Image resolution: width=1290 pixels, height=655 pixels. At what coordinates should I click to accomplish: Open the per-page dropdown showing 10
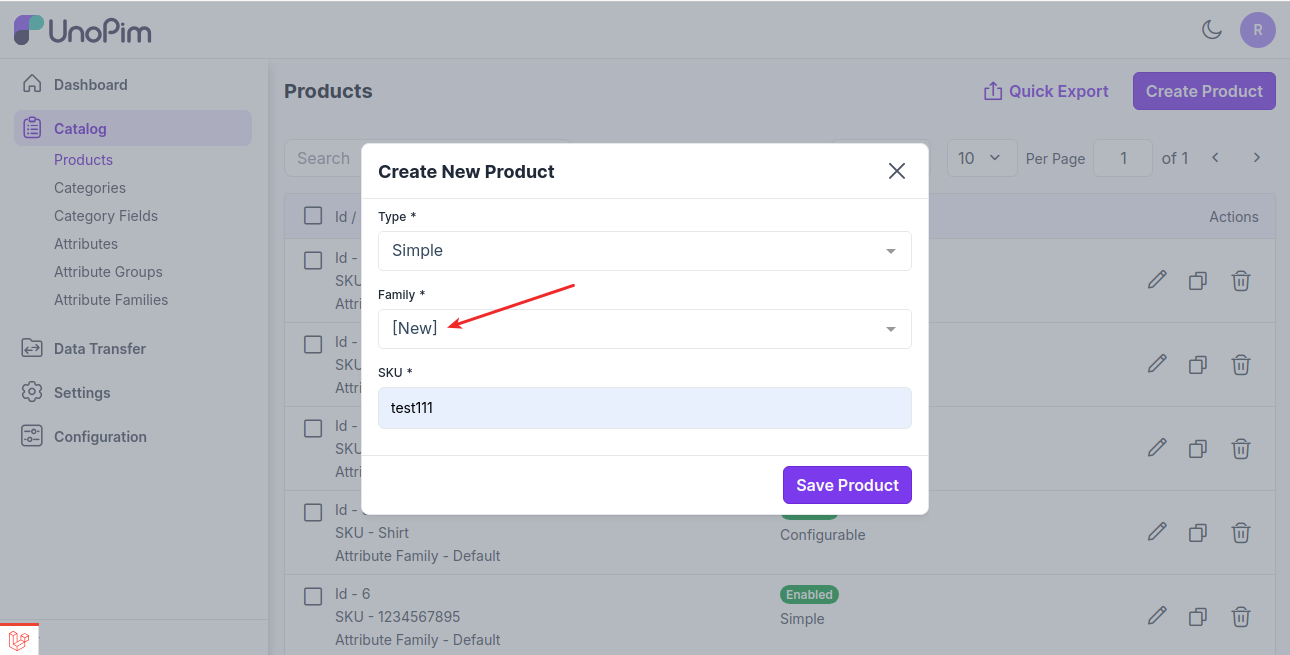pos(981,158)
